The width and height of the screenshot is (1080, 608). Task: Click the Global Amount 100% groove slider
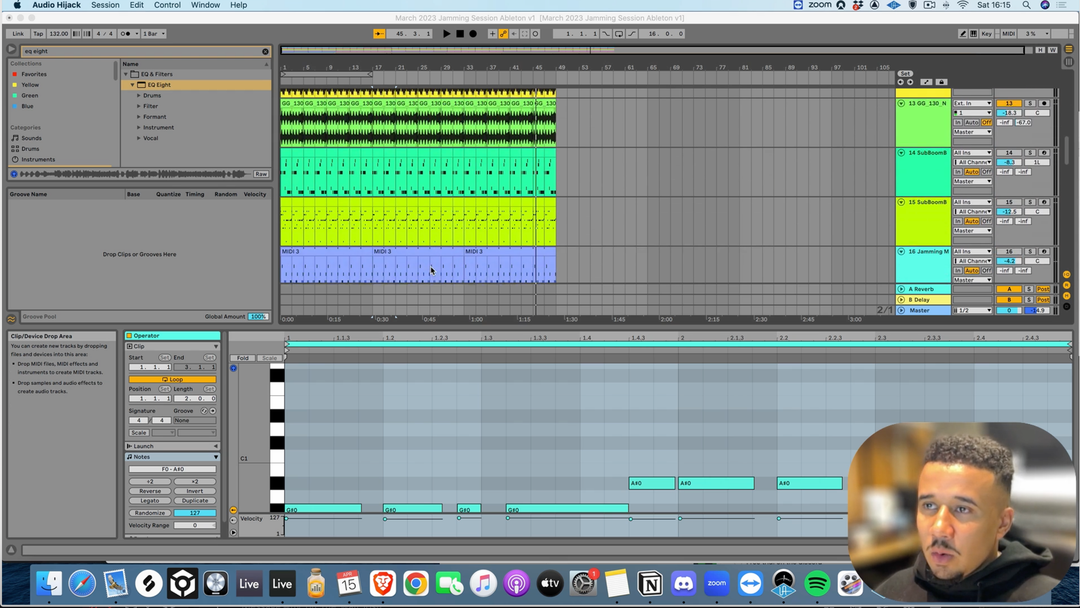[258, 317]
